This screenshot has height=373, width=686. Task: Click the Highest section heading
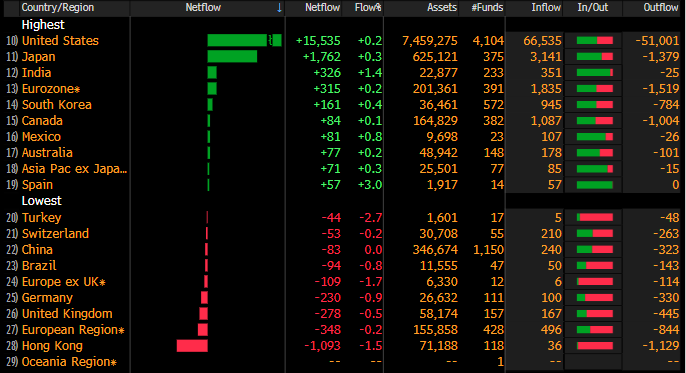(43, 25)
